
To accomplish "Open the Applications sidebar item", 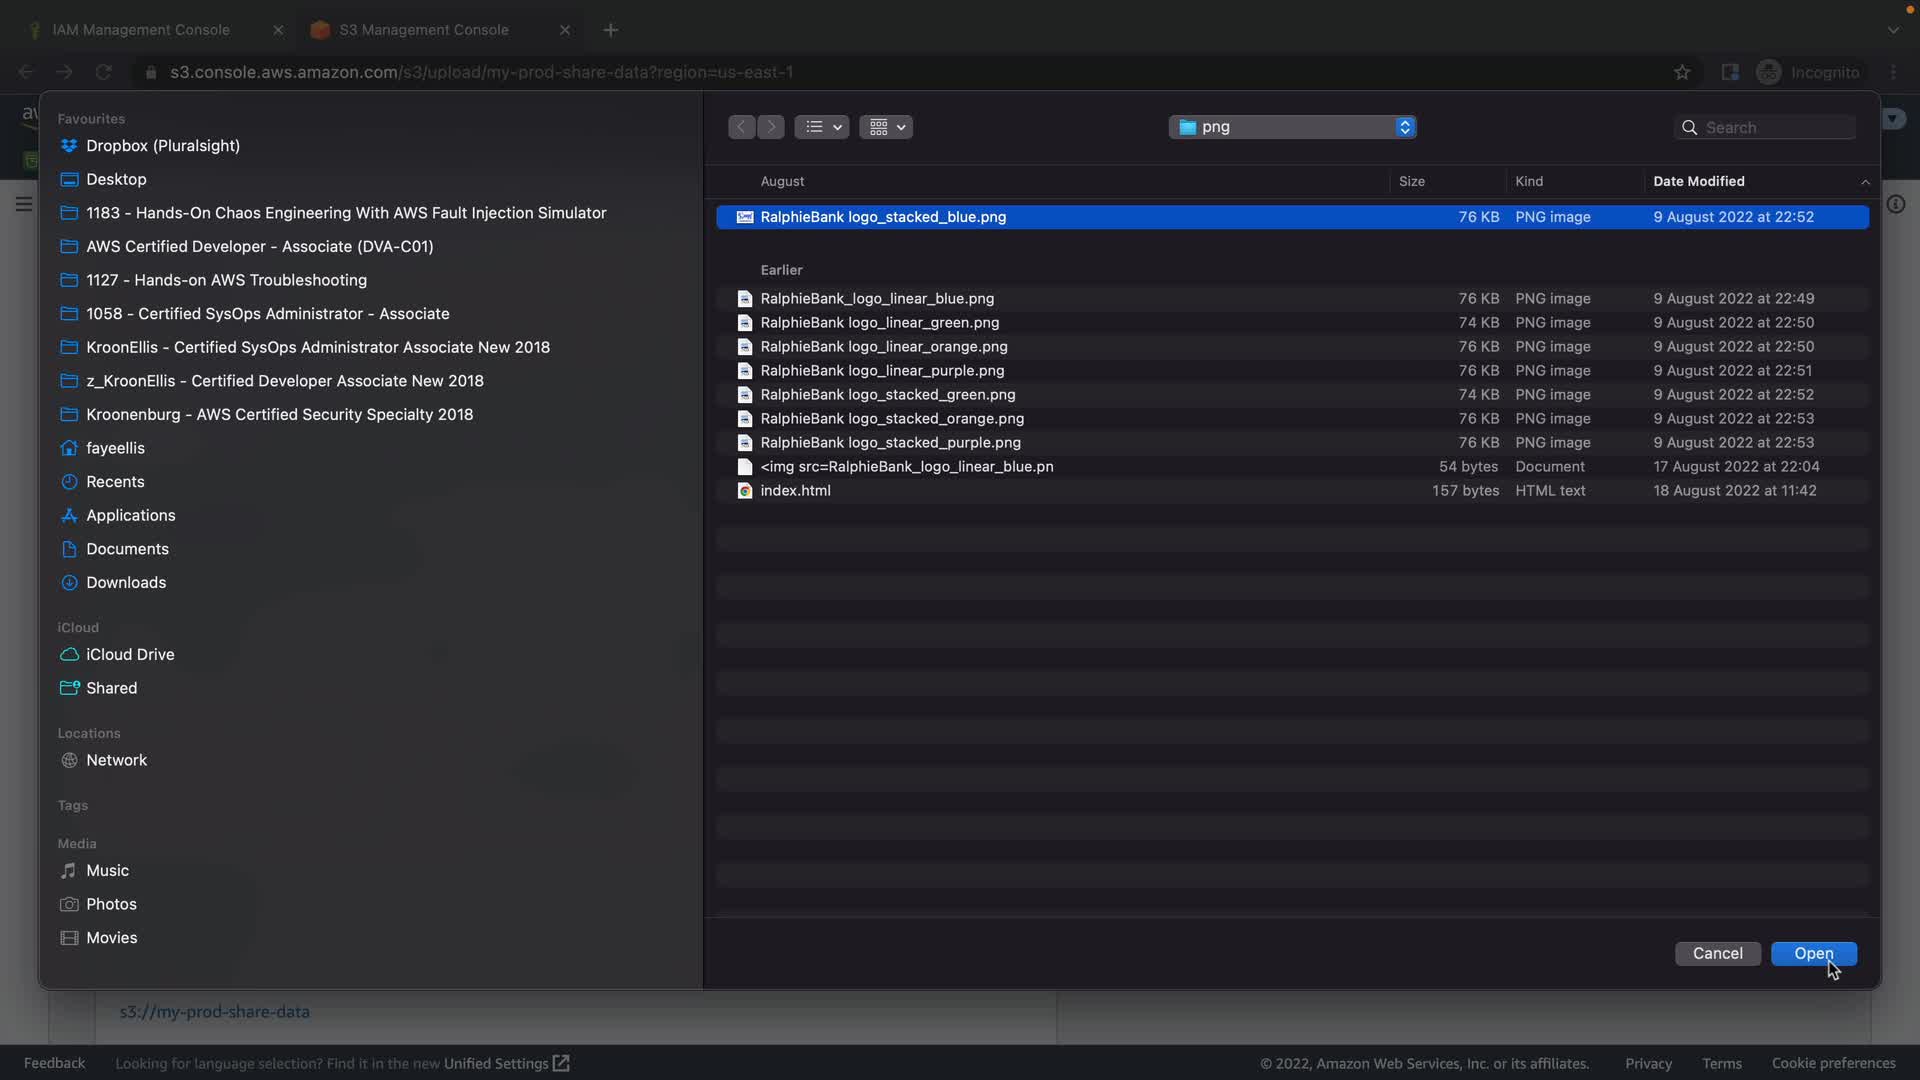I will click(x=130, y=516).
